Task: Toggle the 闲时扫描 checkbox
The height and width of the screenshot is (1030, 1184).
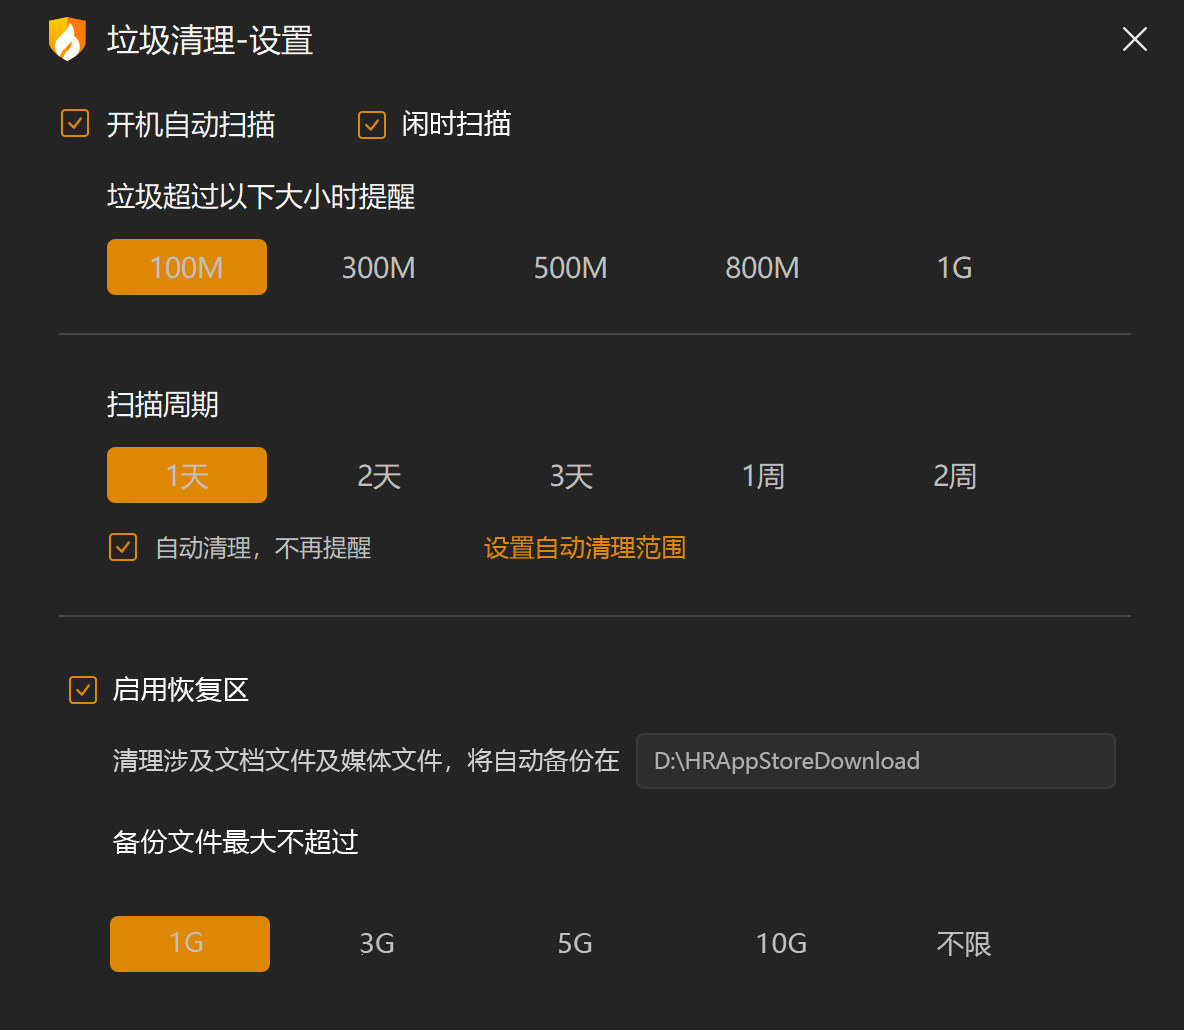Action: (x=371, y=124)
